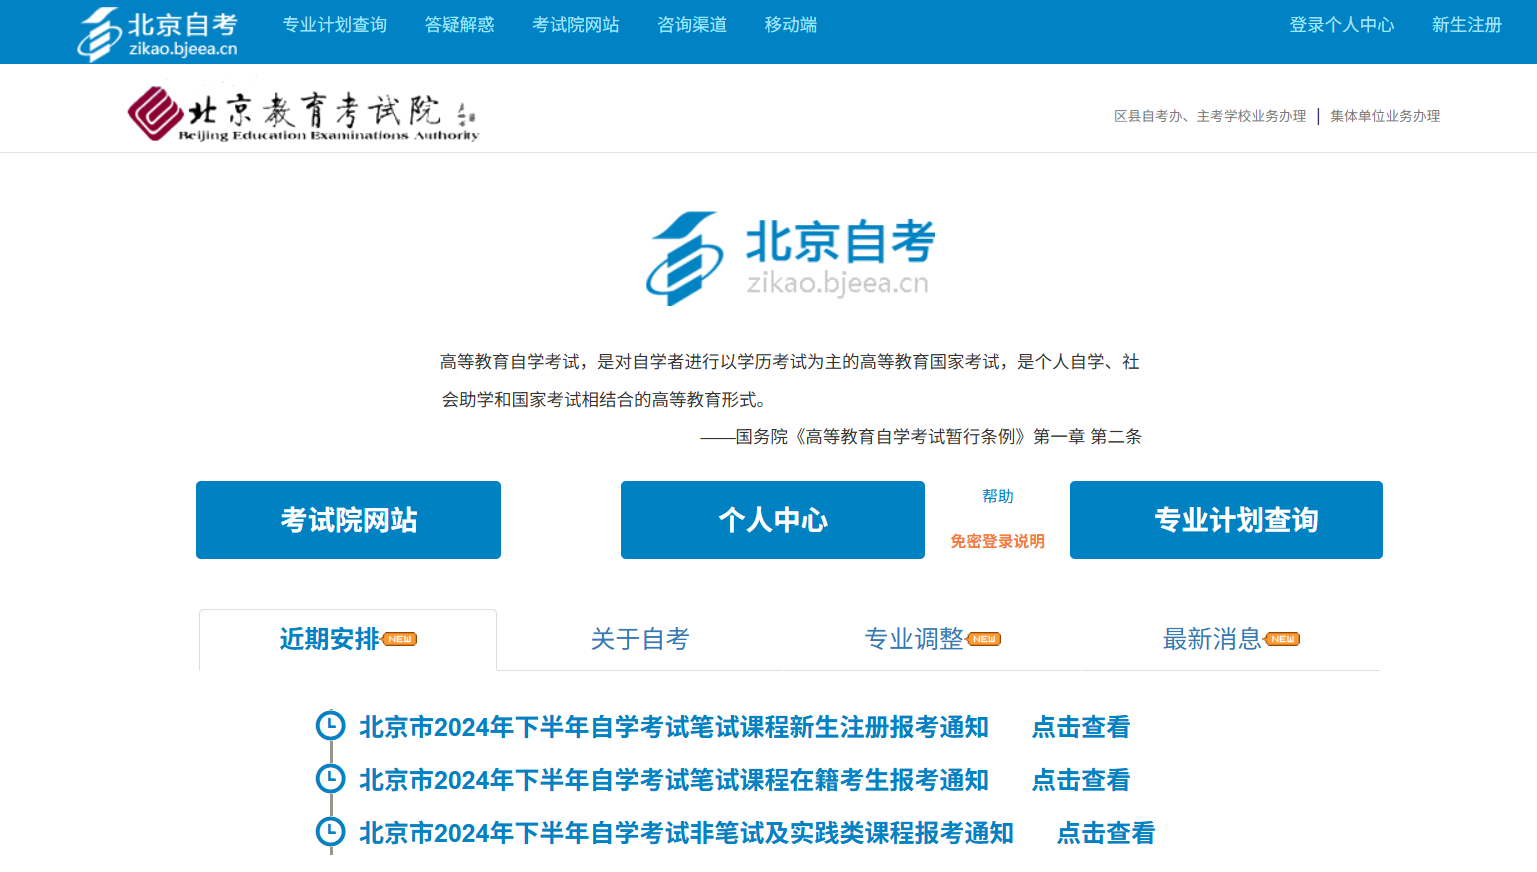
Task: Switch to the 关于自考 tab
Action: [x=640, y=639]
